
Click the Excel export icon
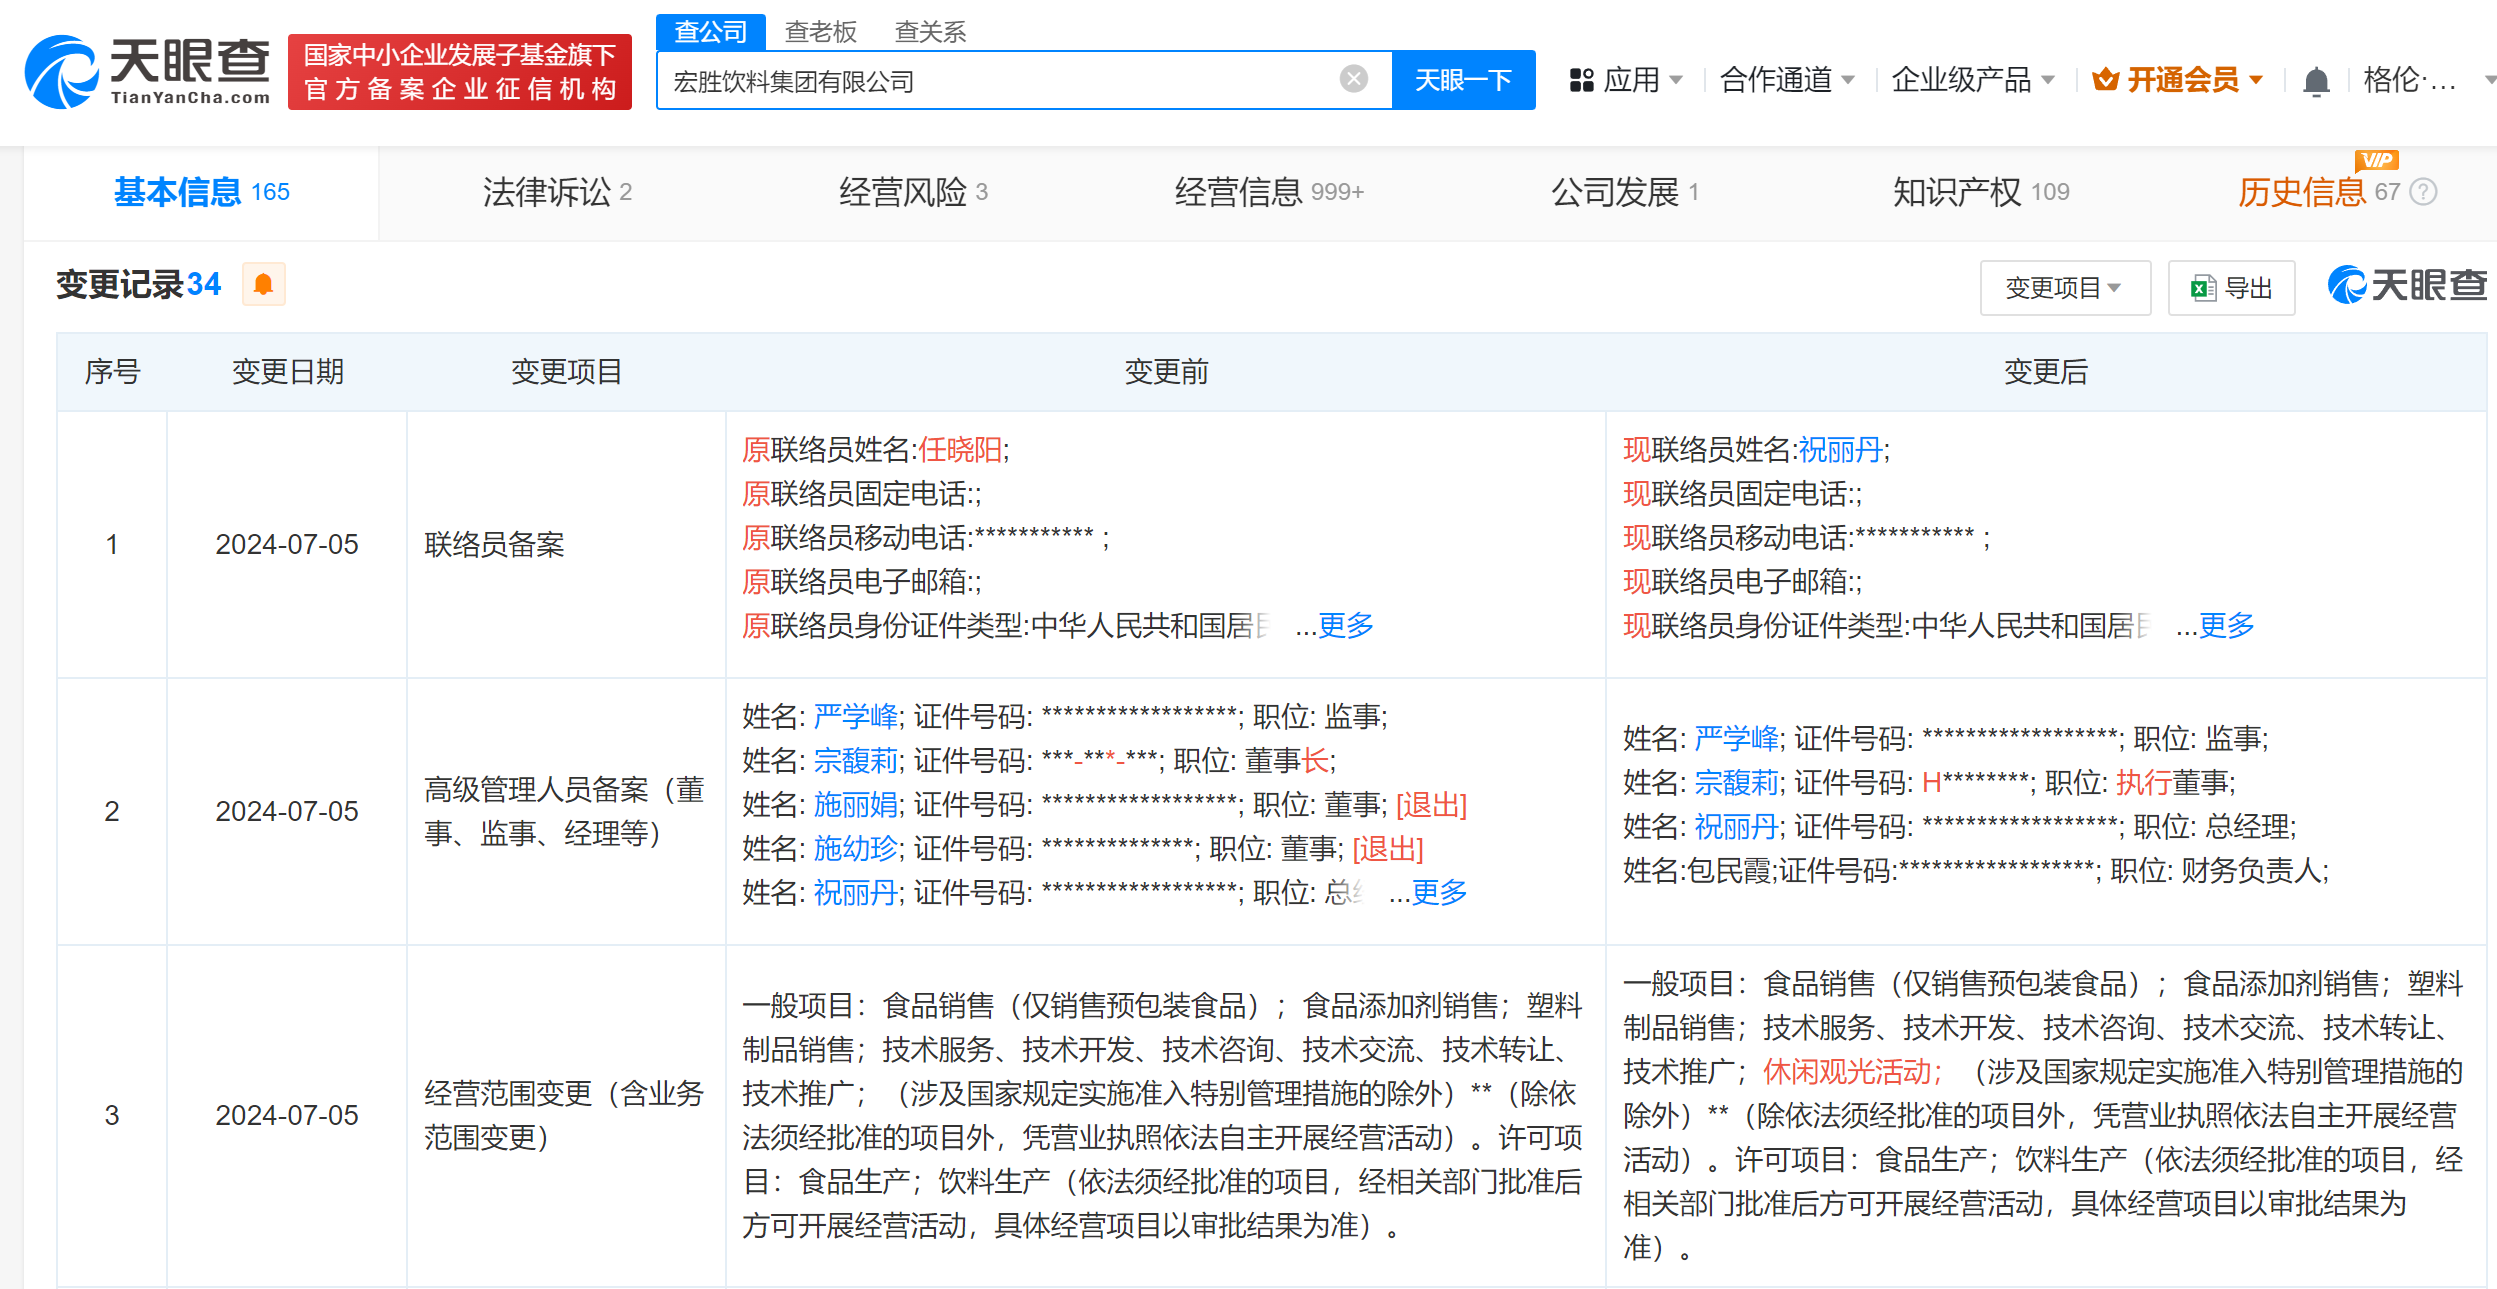click(x=2203, y=289)
